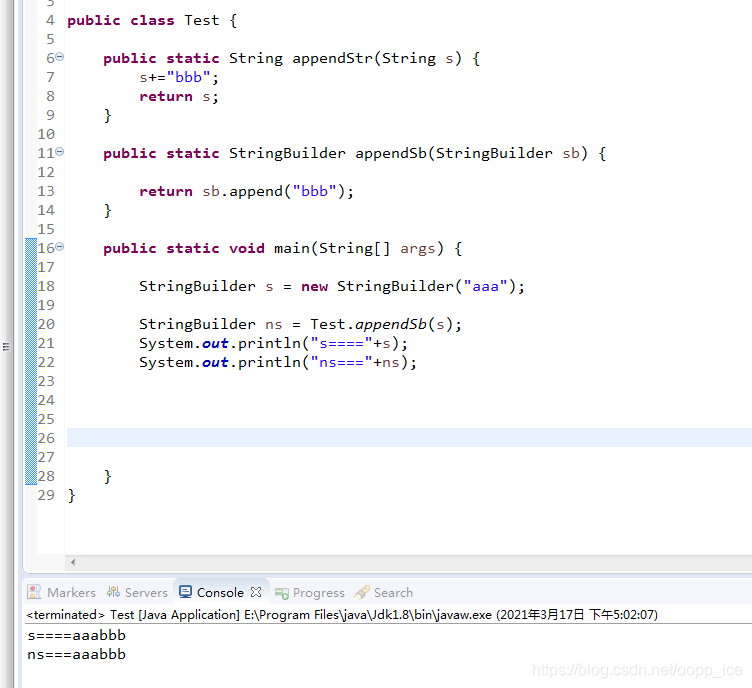Click console output line ns===aaabbb
Screen dimensions: 752x688
(77, 654)
